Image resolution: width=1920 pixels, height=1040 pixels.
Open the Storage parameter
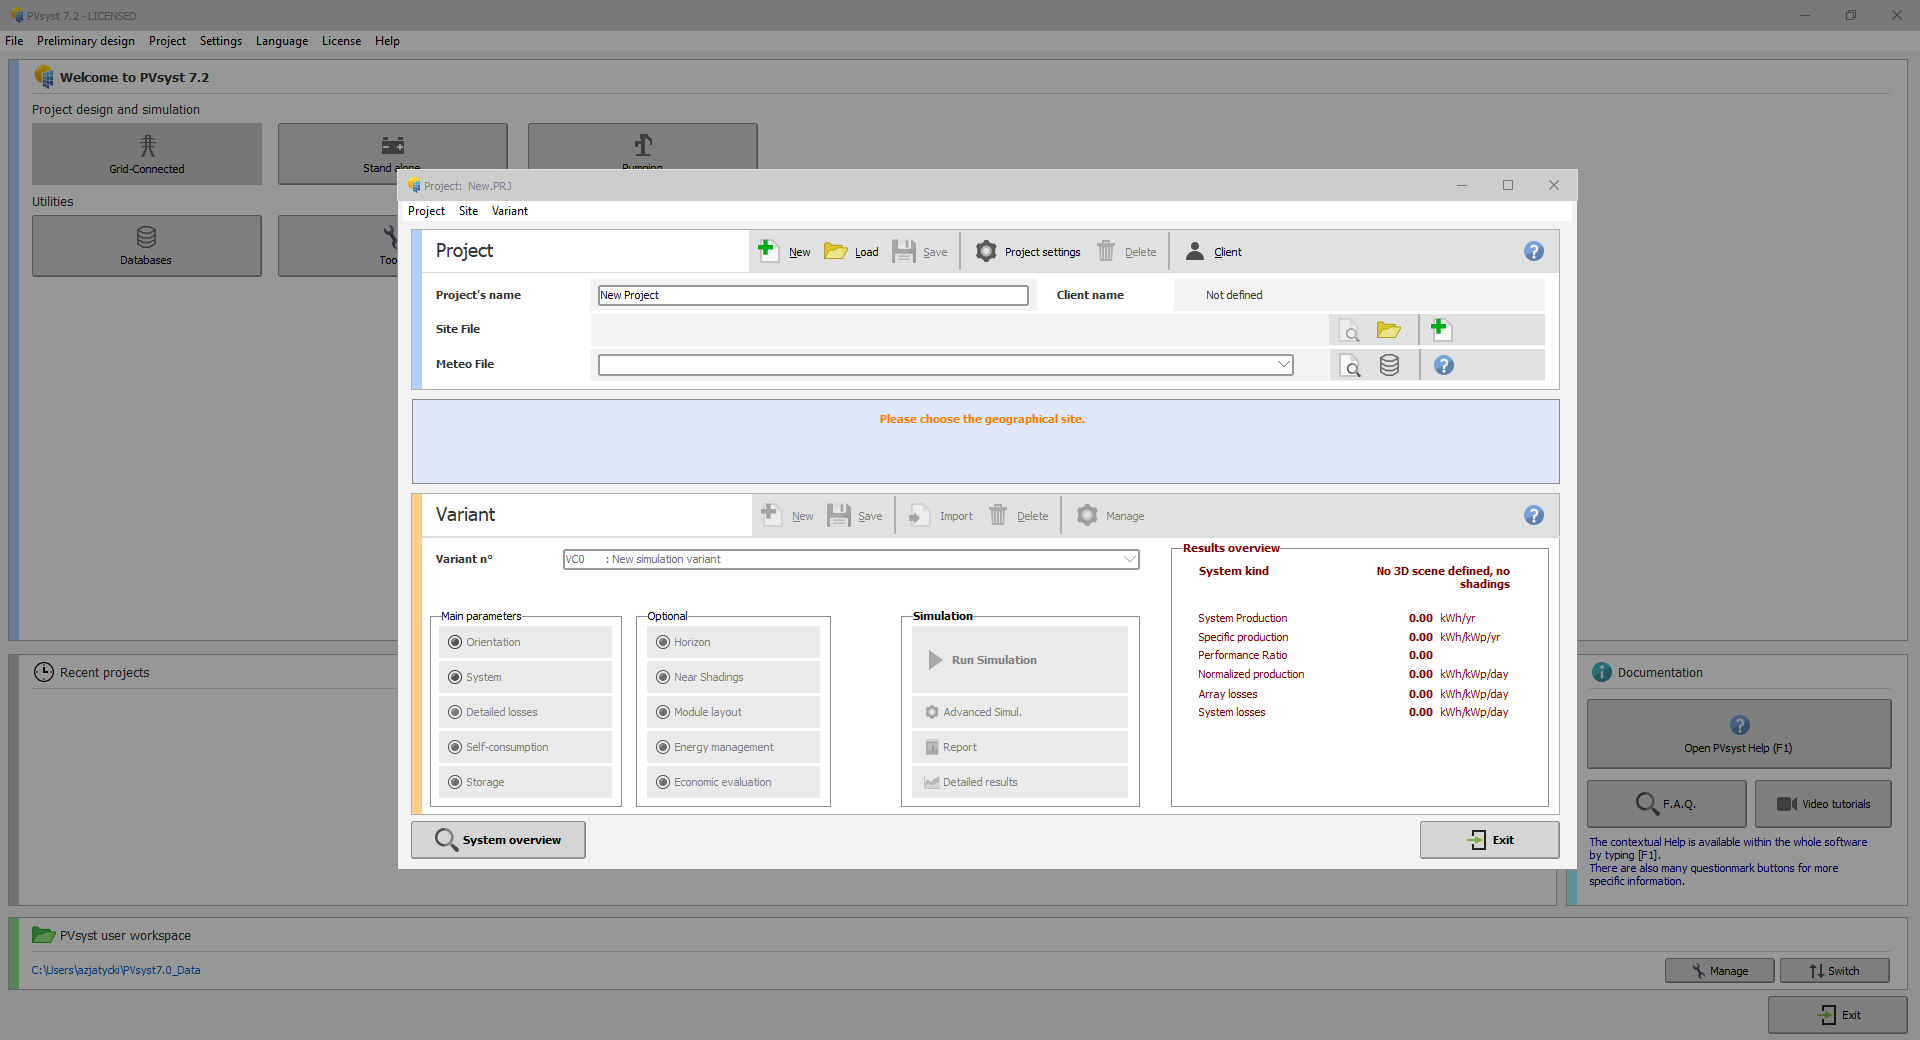[x=526, y=782]
